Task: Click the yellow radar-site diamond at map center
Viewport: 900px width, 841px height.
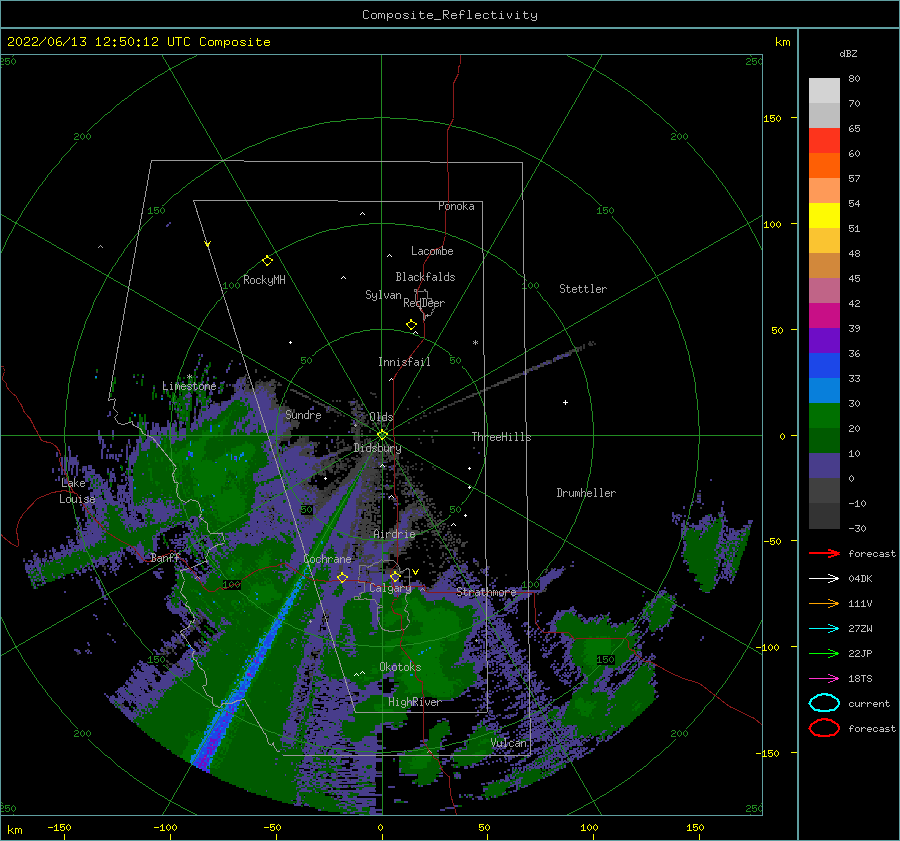Action: pos(382,435)
